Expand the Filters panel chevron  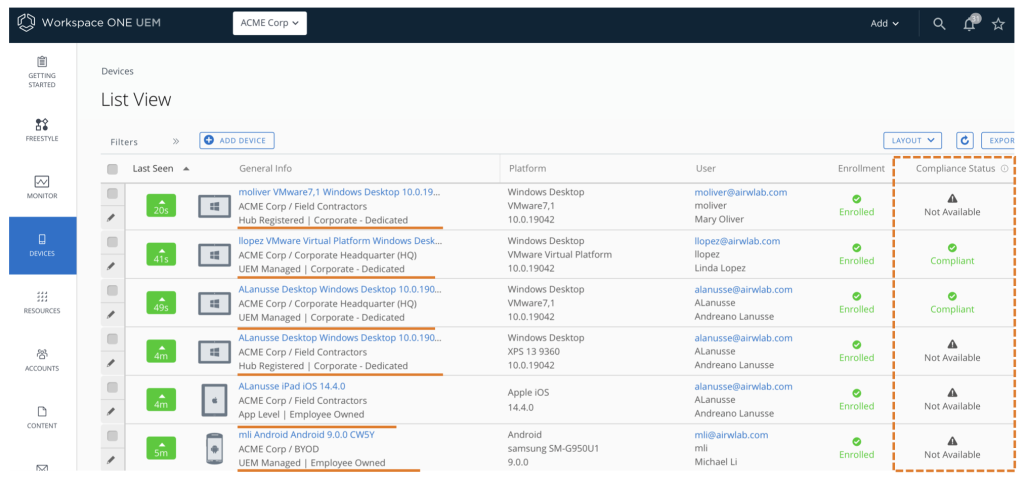coord(176,142)
